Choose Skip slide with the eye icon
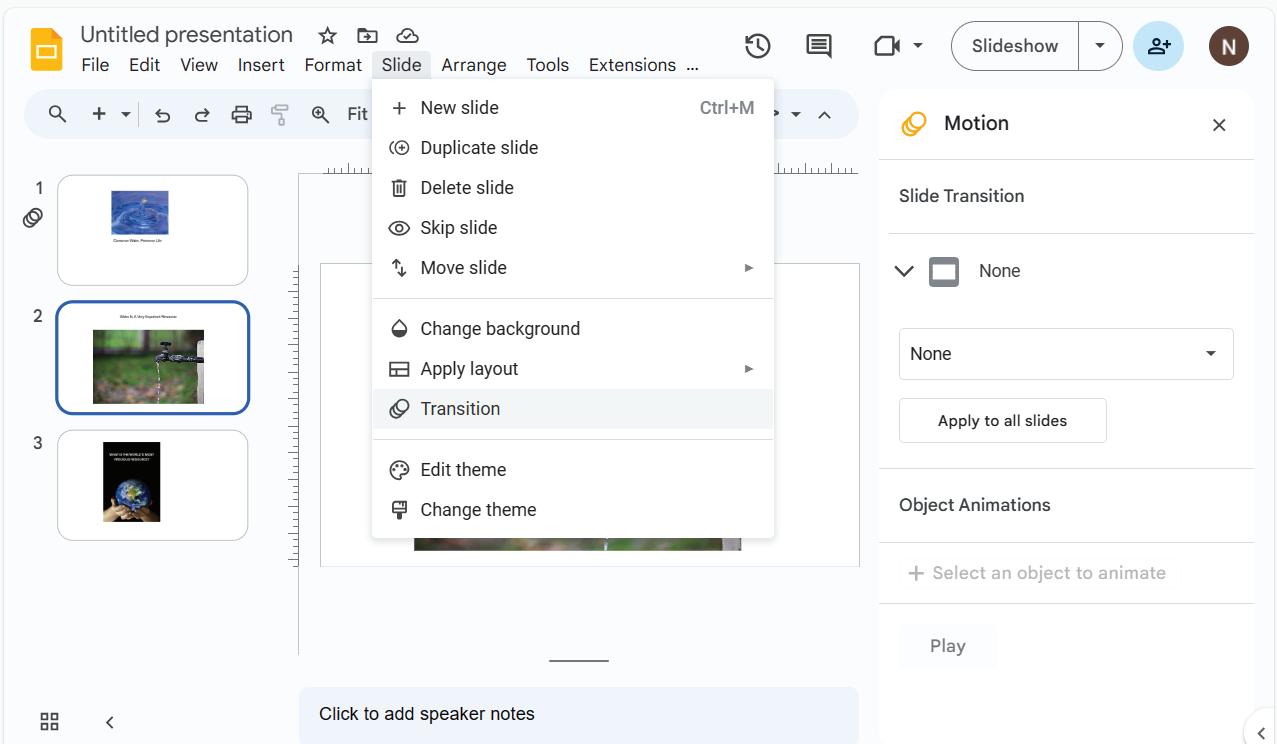The height and width of the screenshot is (744, 1277). pos(573,228)
